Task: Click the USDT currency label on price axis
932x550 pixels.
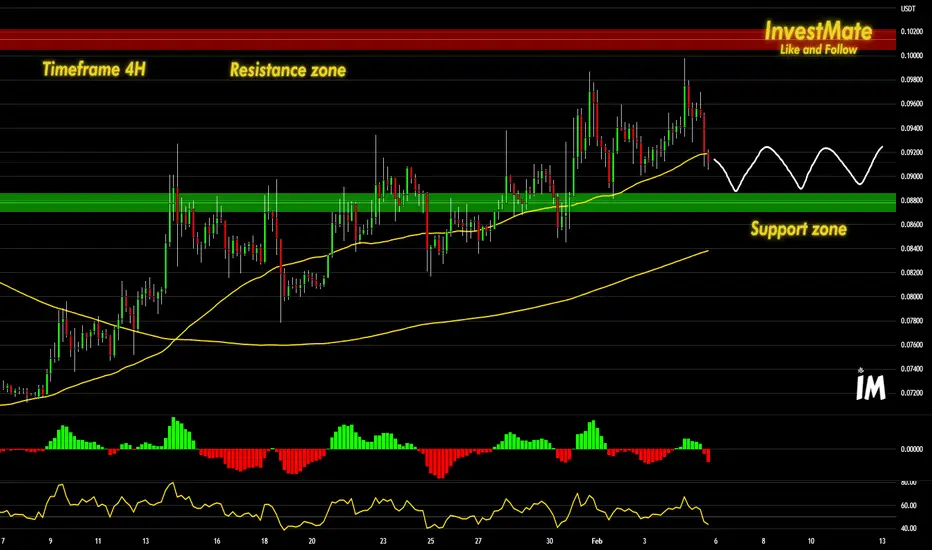Action: [908, 9]
